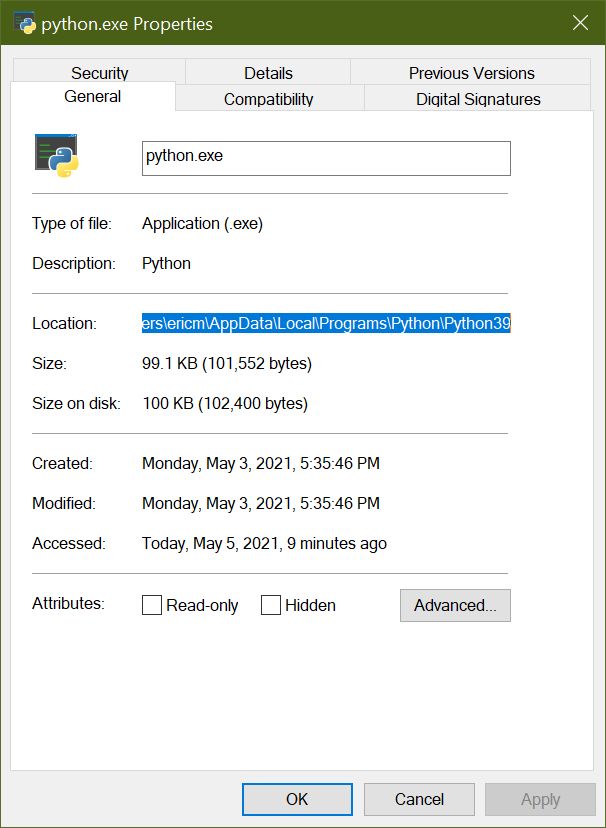Open the Details tab
606x828 pixels.
268,72
